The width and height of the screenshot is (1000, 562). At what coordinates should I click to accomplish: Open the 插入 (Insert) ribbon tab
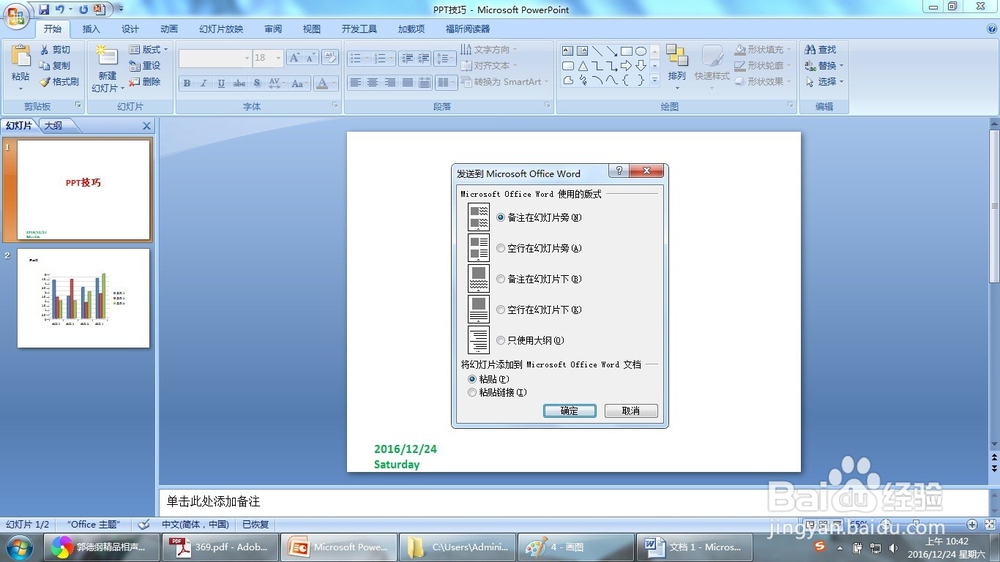(91, 29)
